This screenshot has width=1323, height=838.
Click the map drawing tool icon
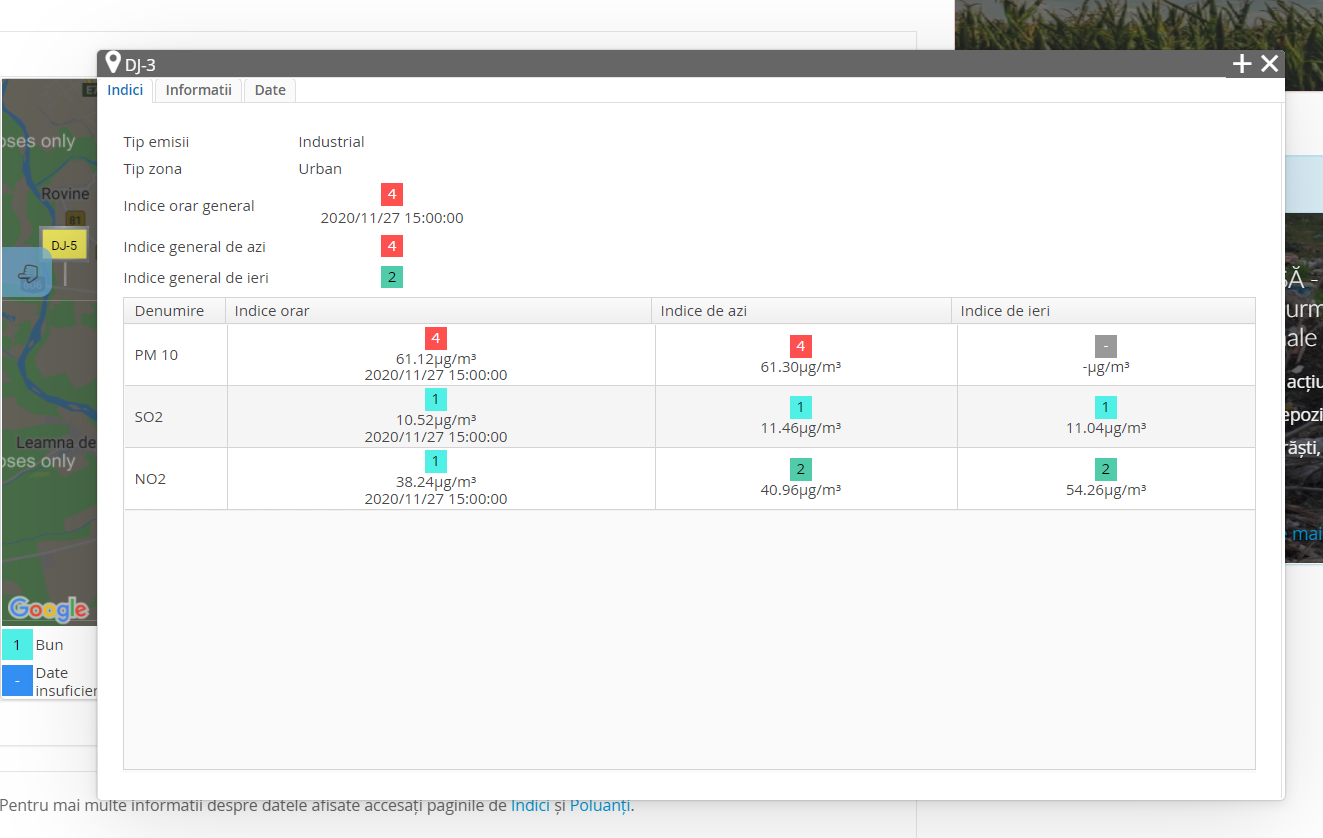[x=30, y=273]
